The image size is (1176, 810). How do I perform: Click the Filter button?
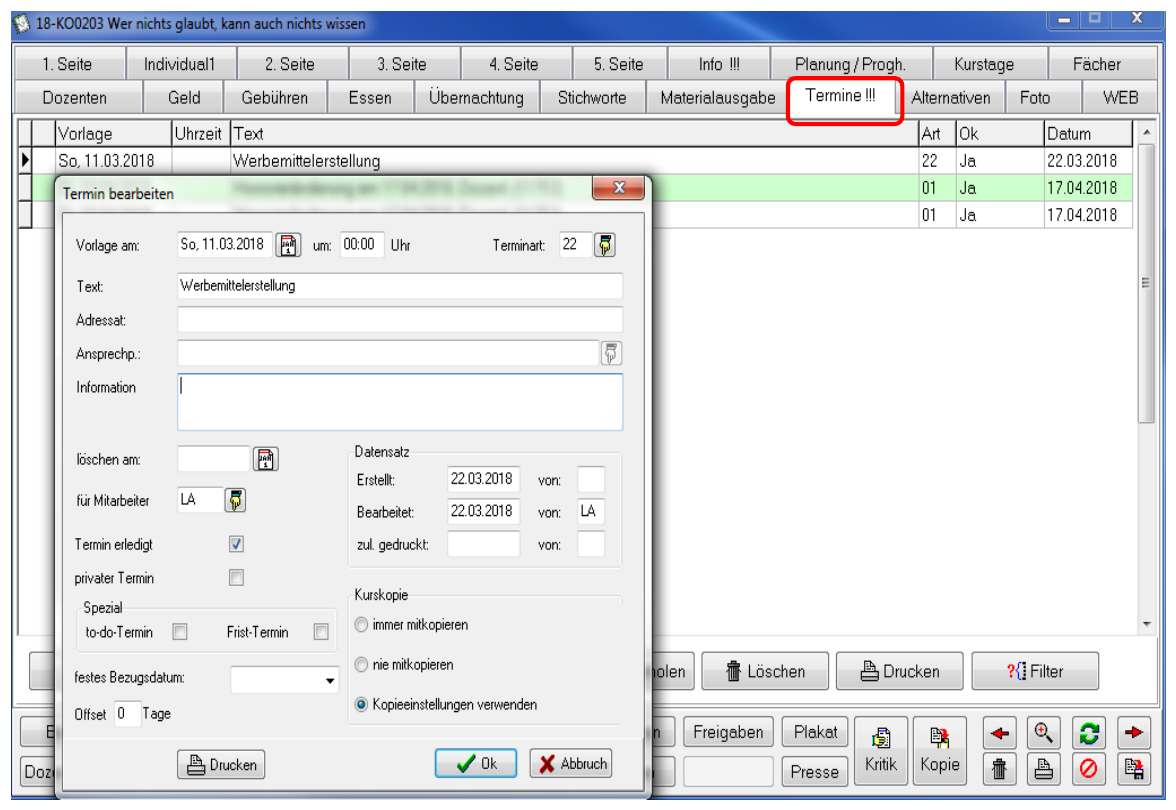tap(1035, 671)
